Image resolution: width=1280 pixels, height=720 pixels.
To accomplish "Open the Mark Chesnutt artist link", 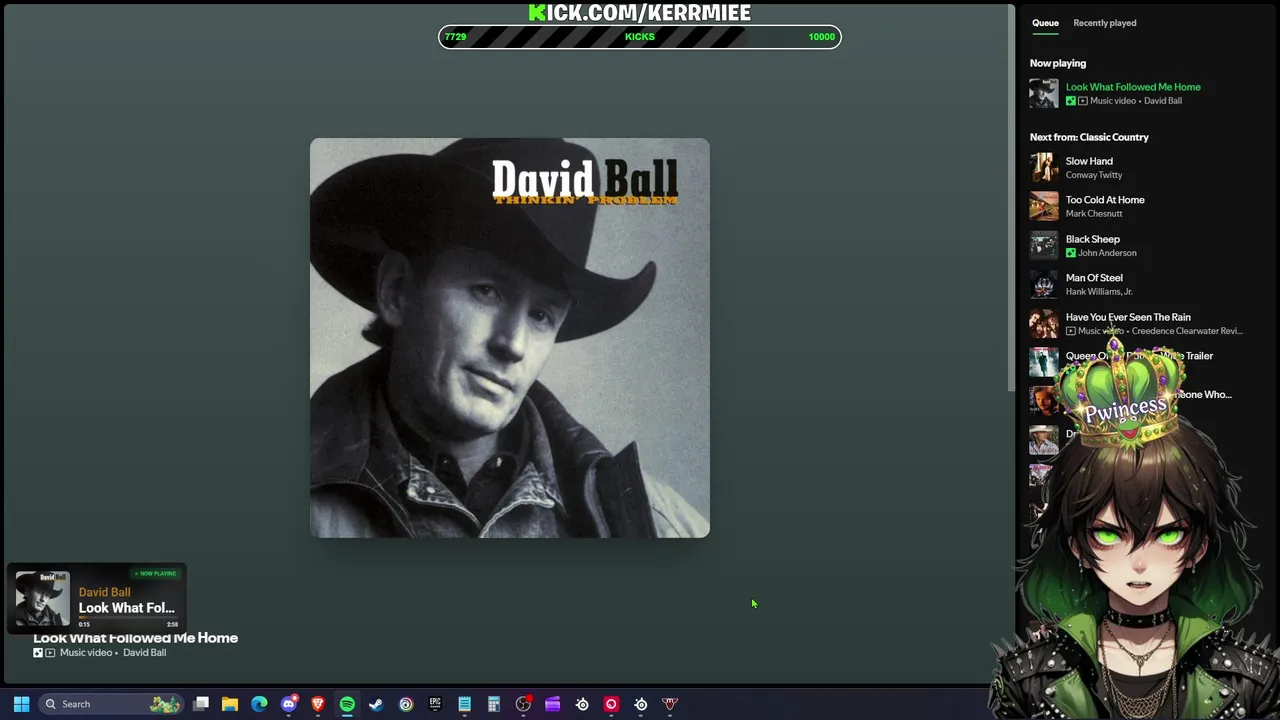I will [1094, 214].
